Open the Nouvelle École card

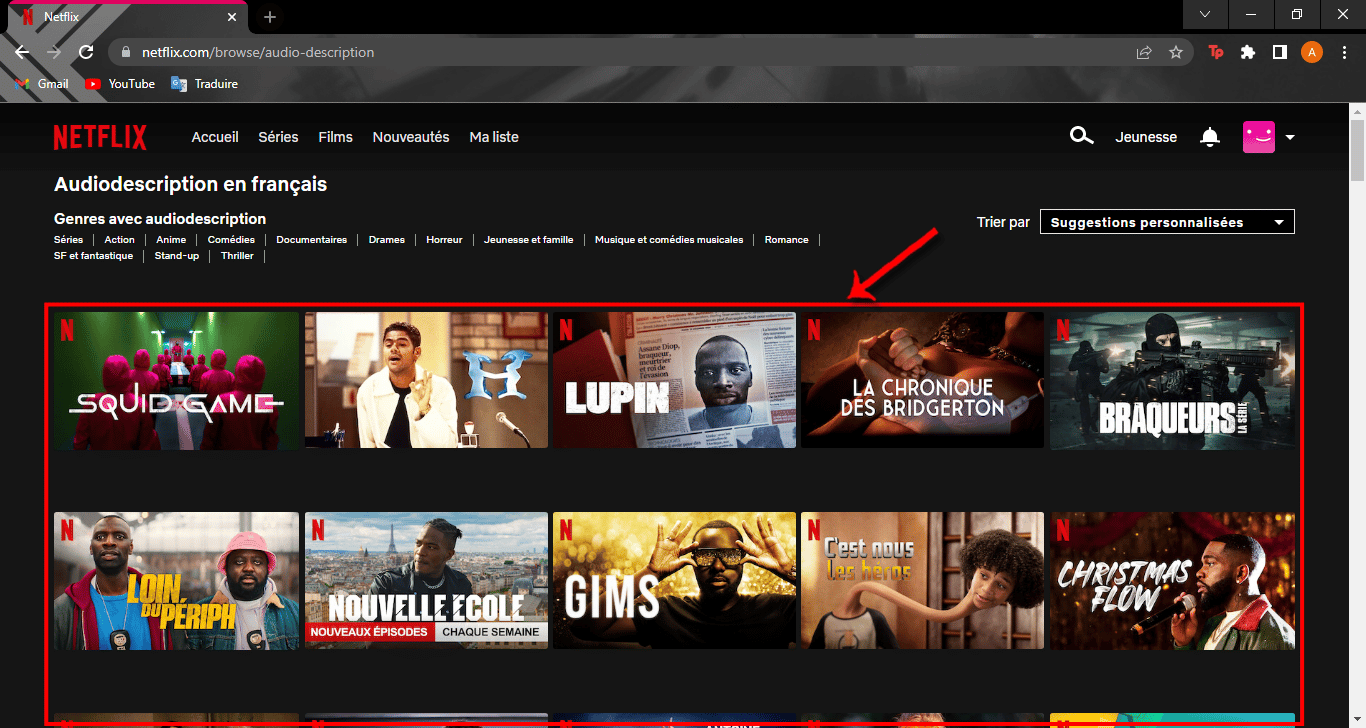[426, 581]
